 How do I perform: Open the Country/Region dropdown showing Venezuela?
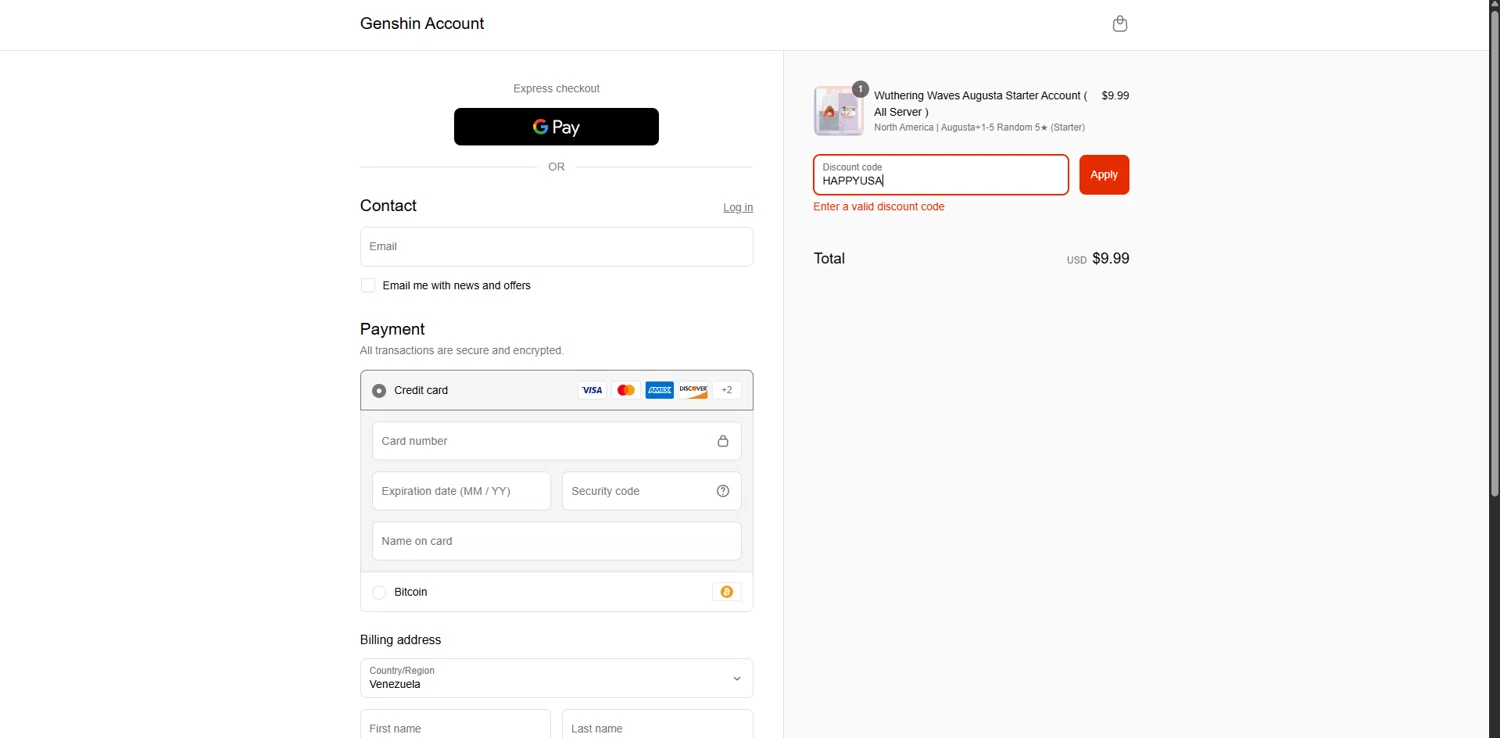click(556, 678)
